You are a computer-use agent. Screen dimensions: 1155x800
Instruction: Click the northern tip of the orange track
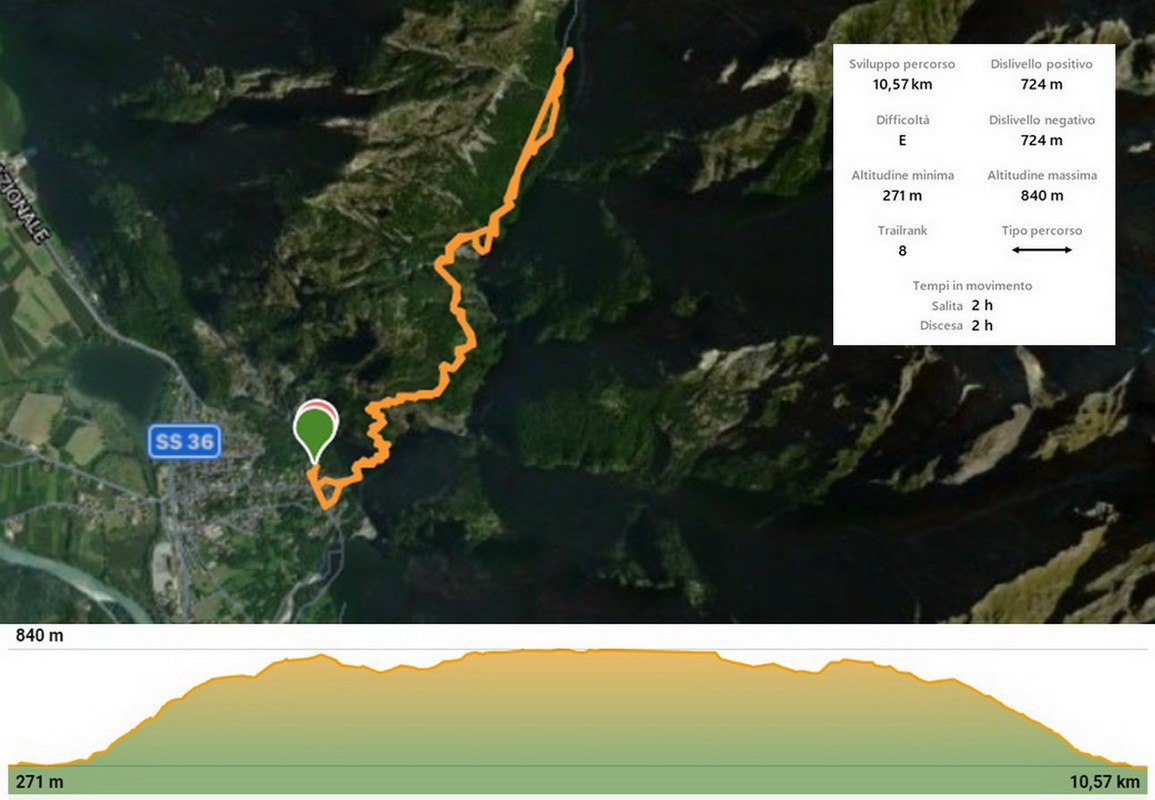pos(569,52)
